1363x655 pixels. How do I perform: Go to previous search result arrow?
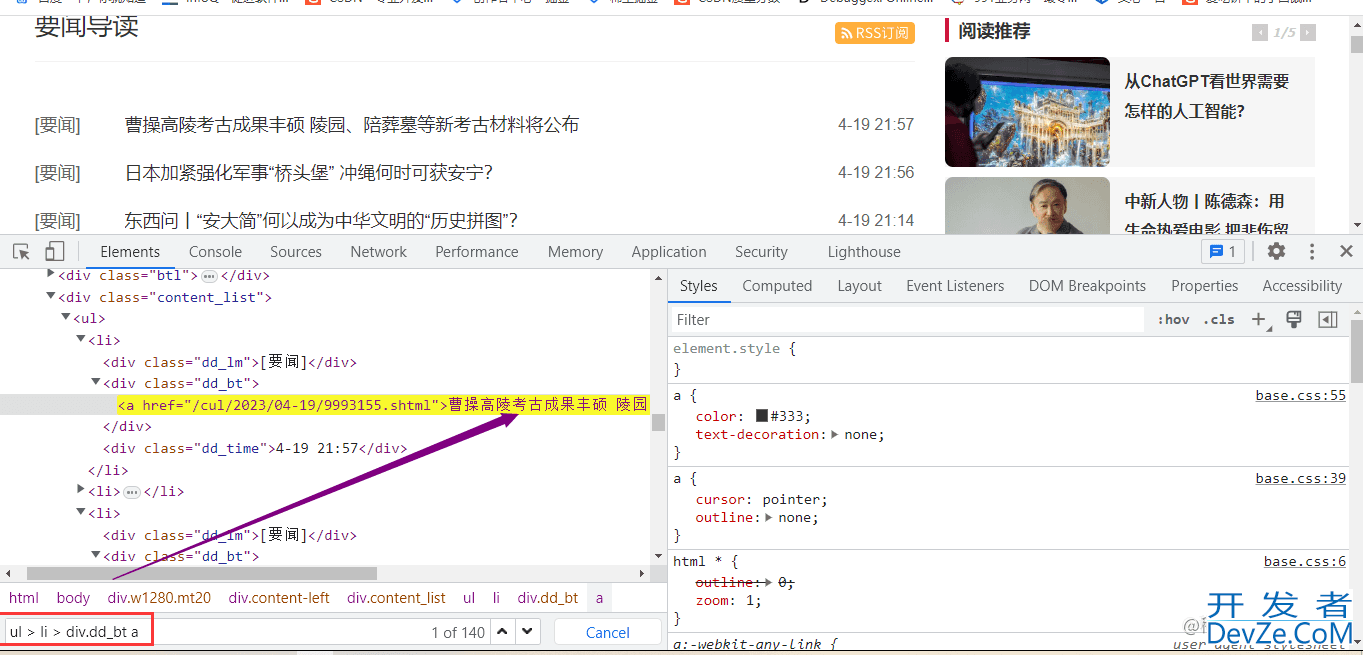[503, 632]
